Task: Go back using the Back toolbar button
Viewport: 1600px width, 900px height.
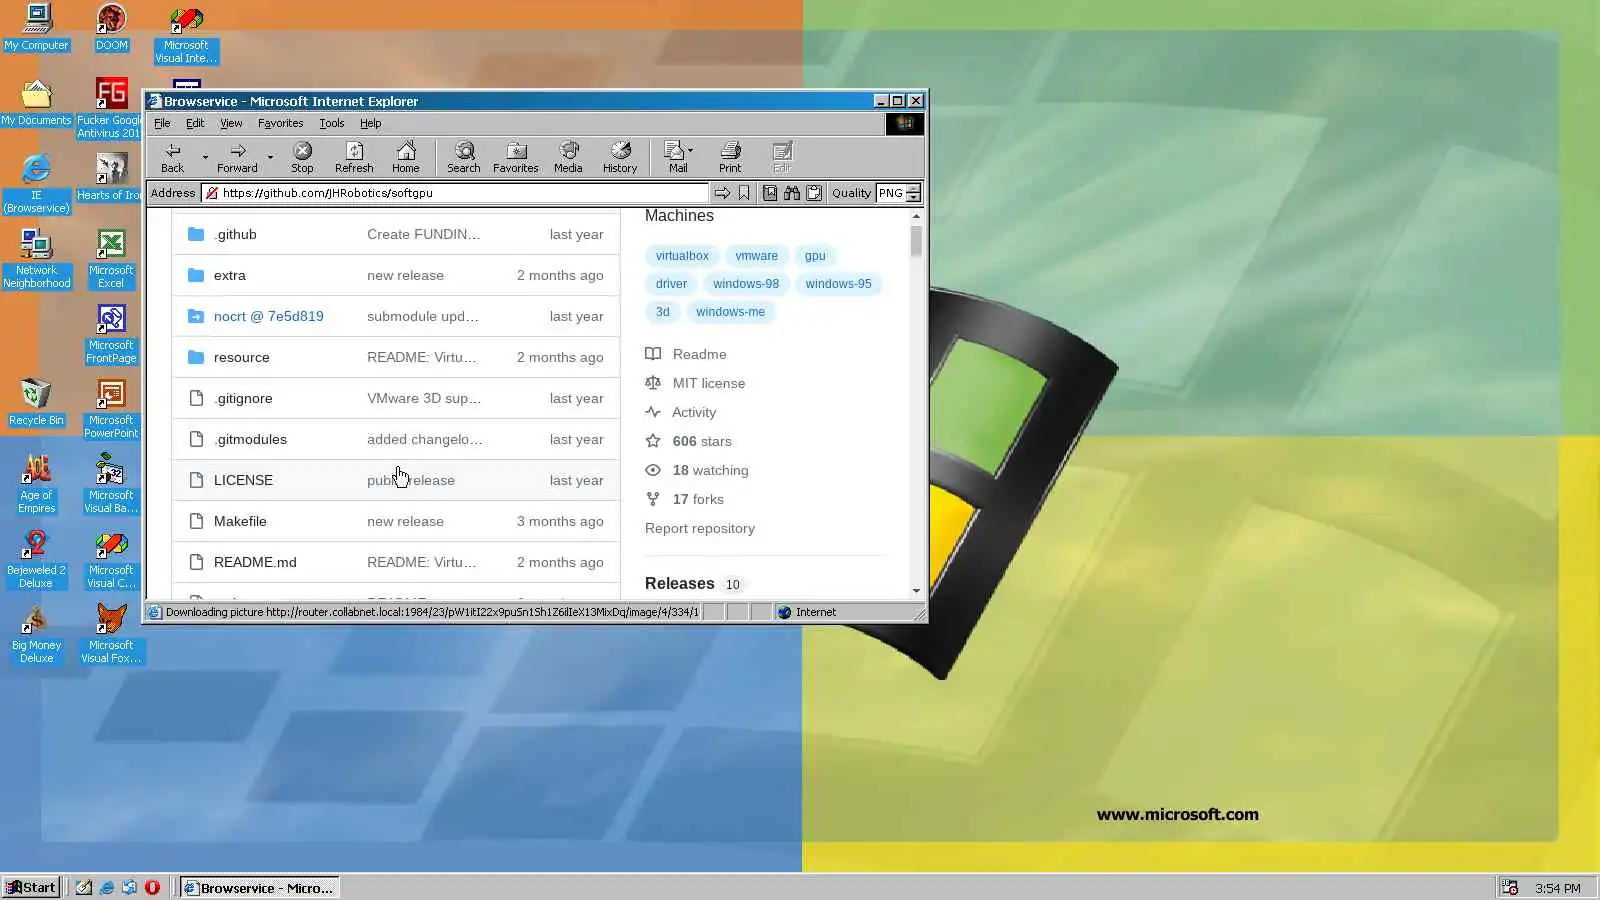Action: (x=173, y=157)
